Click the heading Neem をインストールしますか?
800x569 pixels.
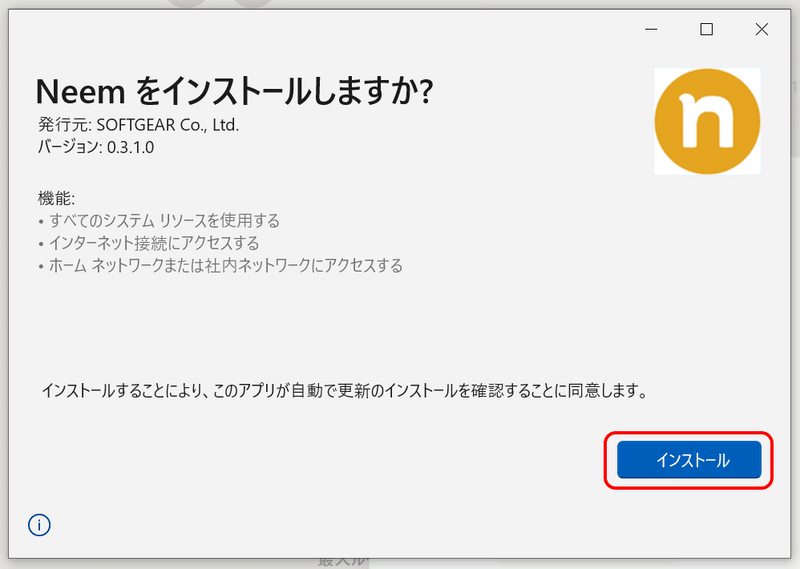tap(234, 91)
